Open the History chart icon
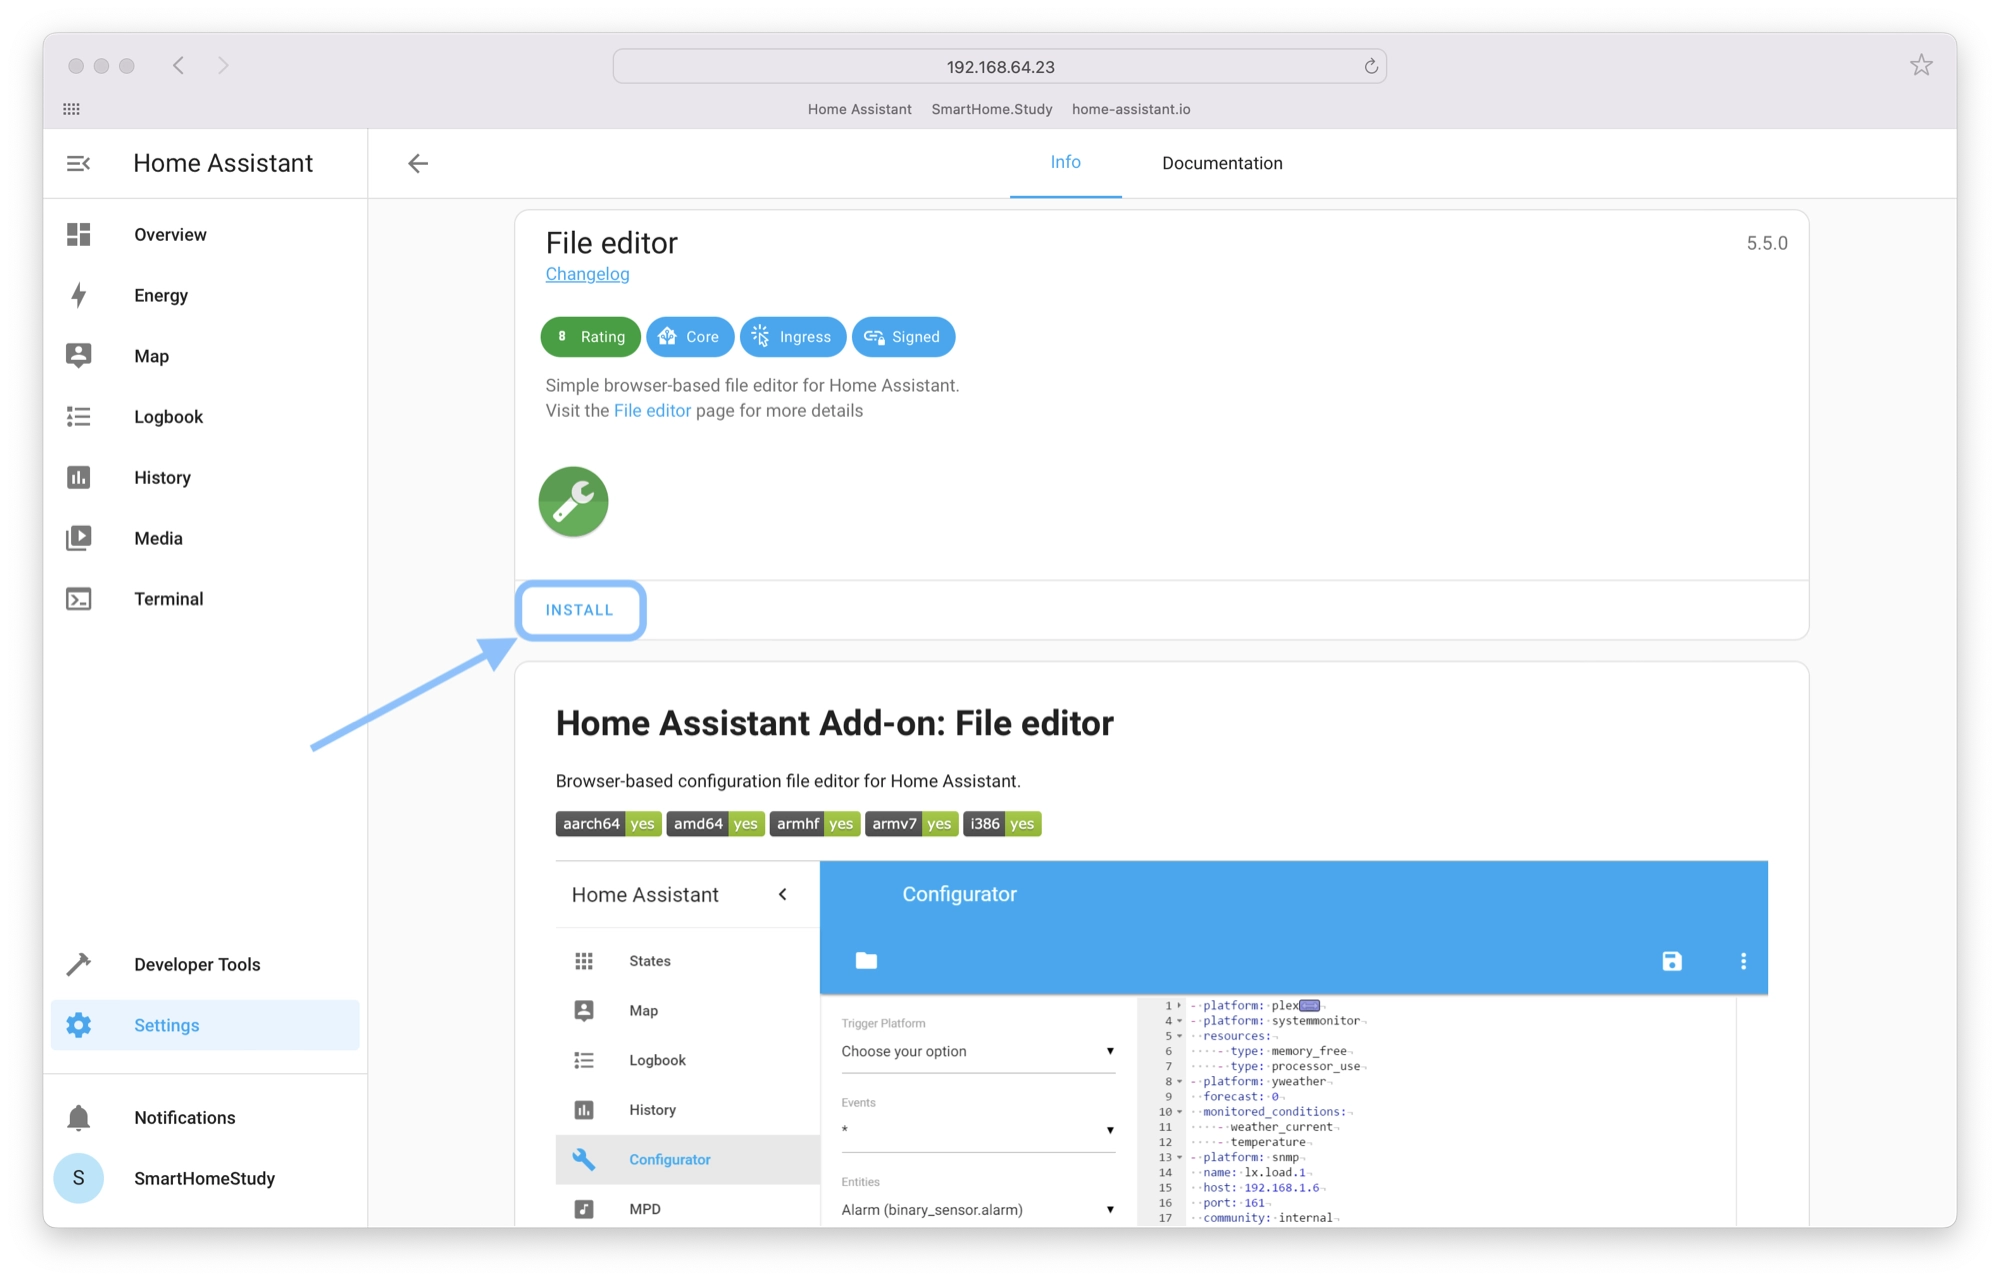This screenshot has width=2000, height=1281. [x=78, y=477]
